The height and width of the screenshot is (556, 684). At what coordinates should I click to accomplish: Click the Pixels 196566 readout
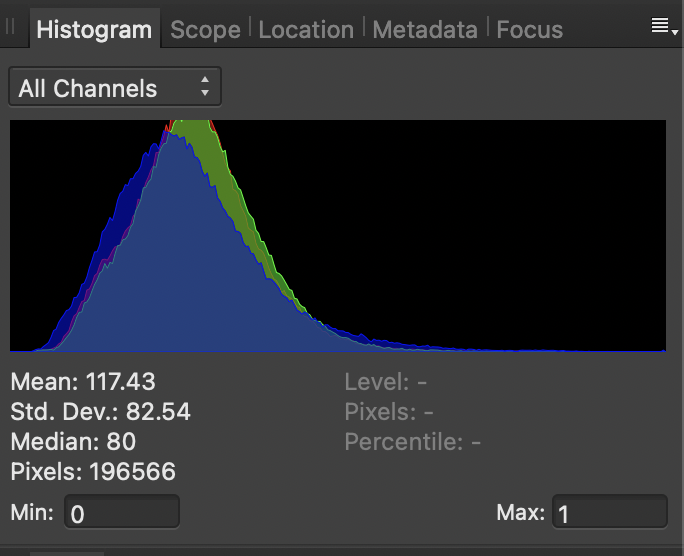pyautogui.click(x=93, y=471)
